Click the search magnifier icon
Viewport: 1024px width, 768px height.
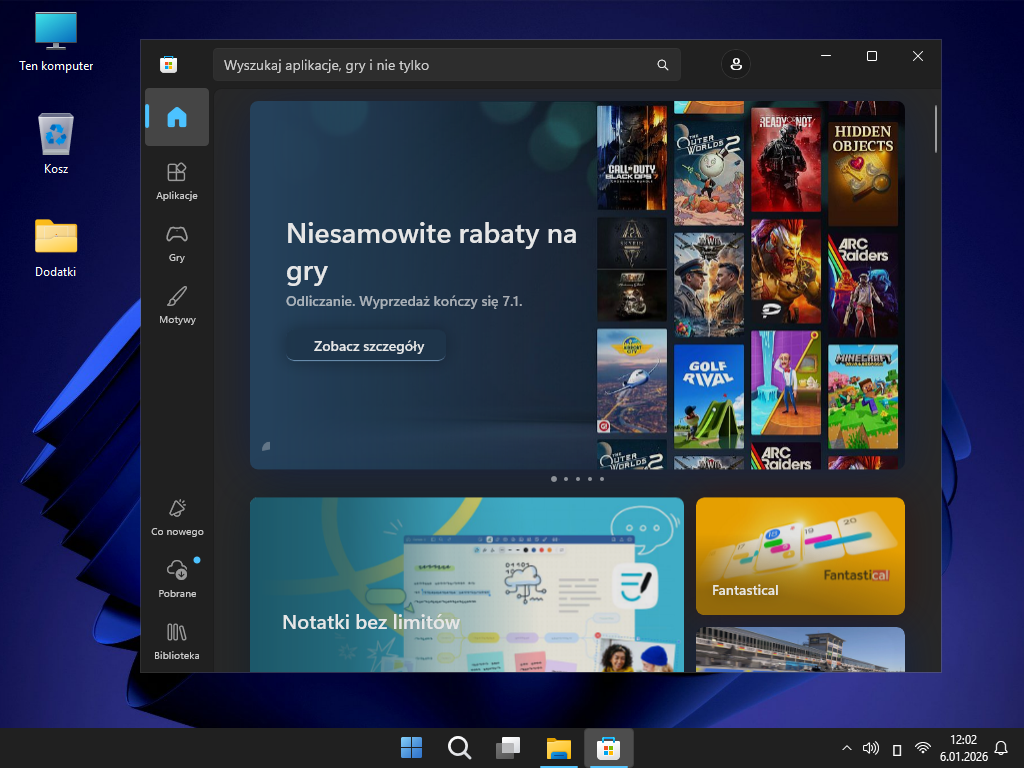coord(662,65)
